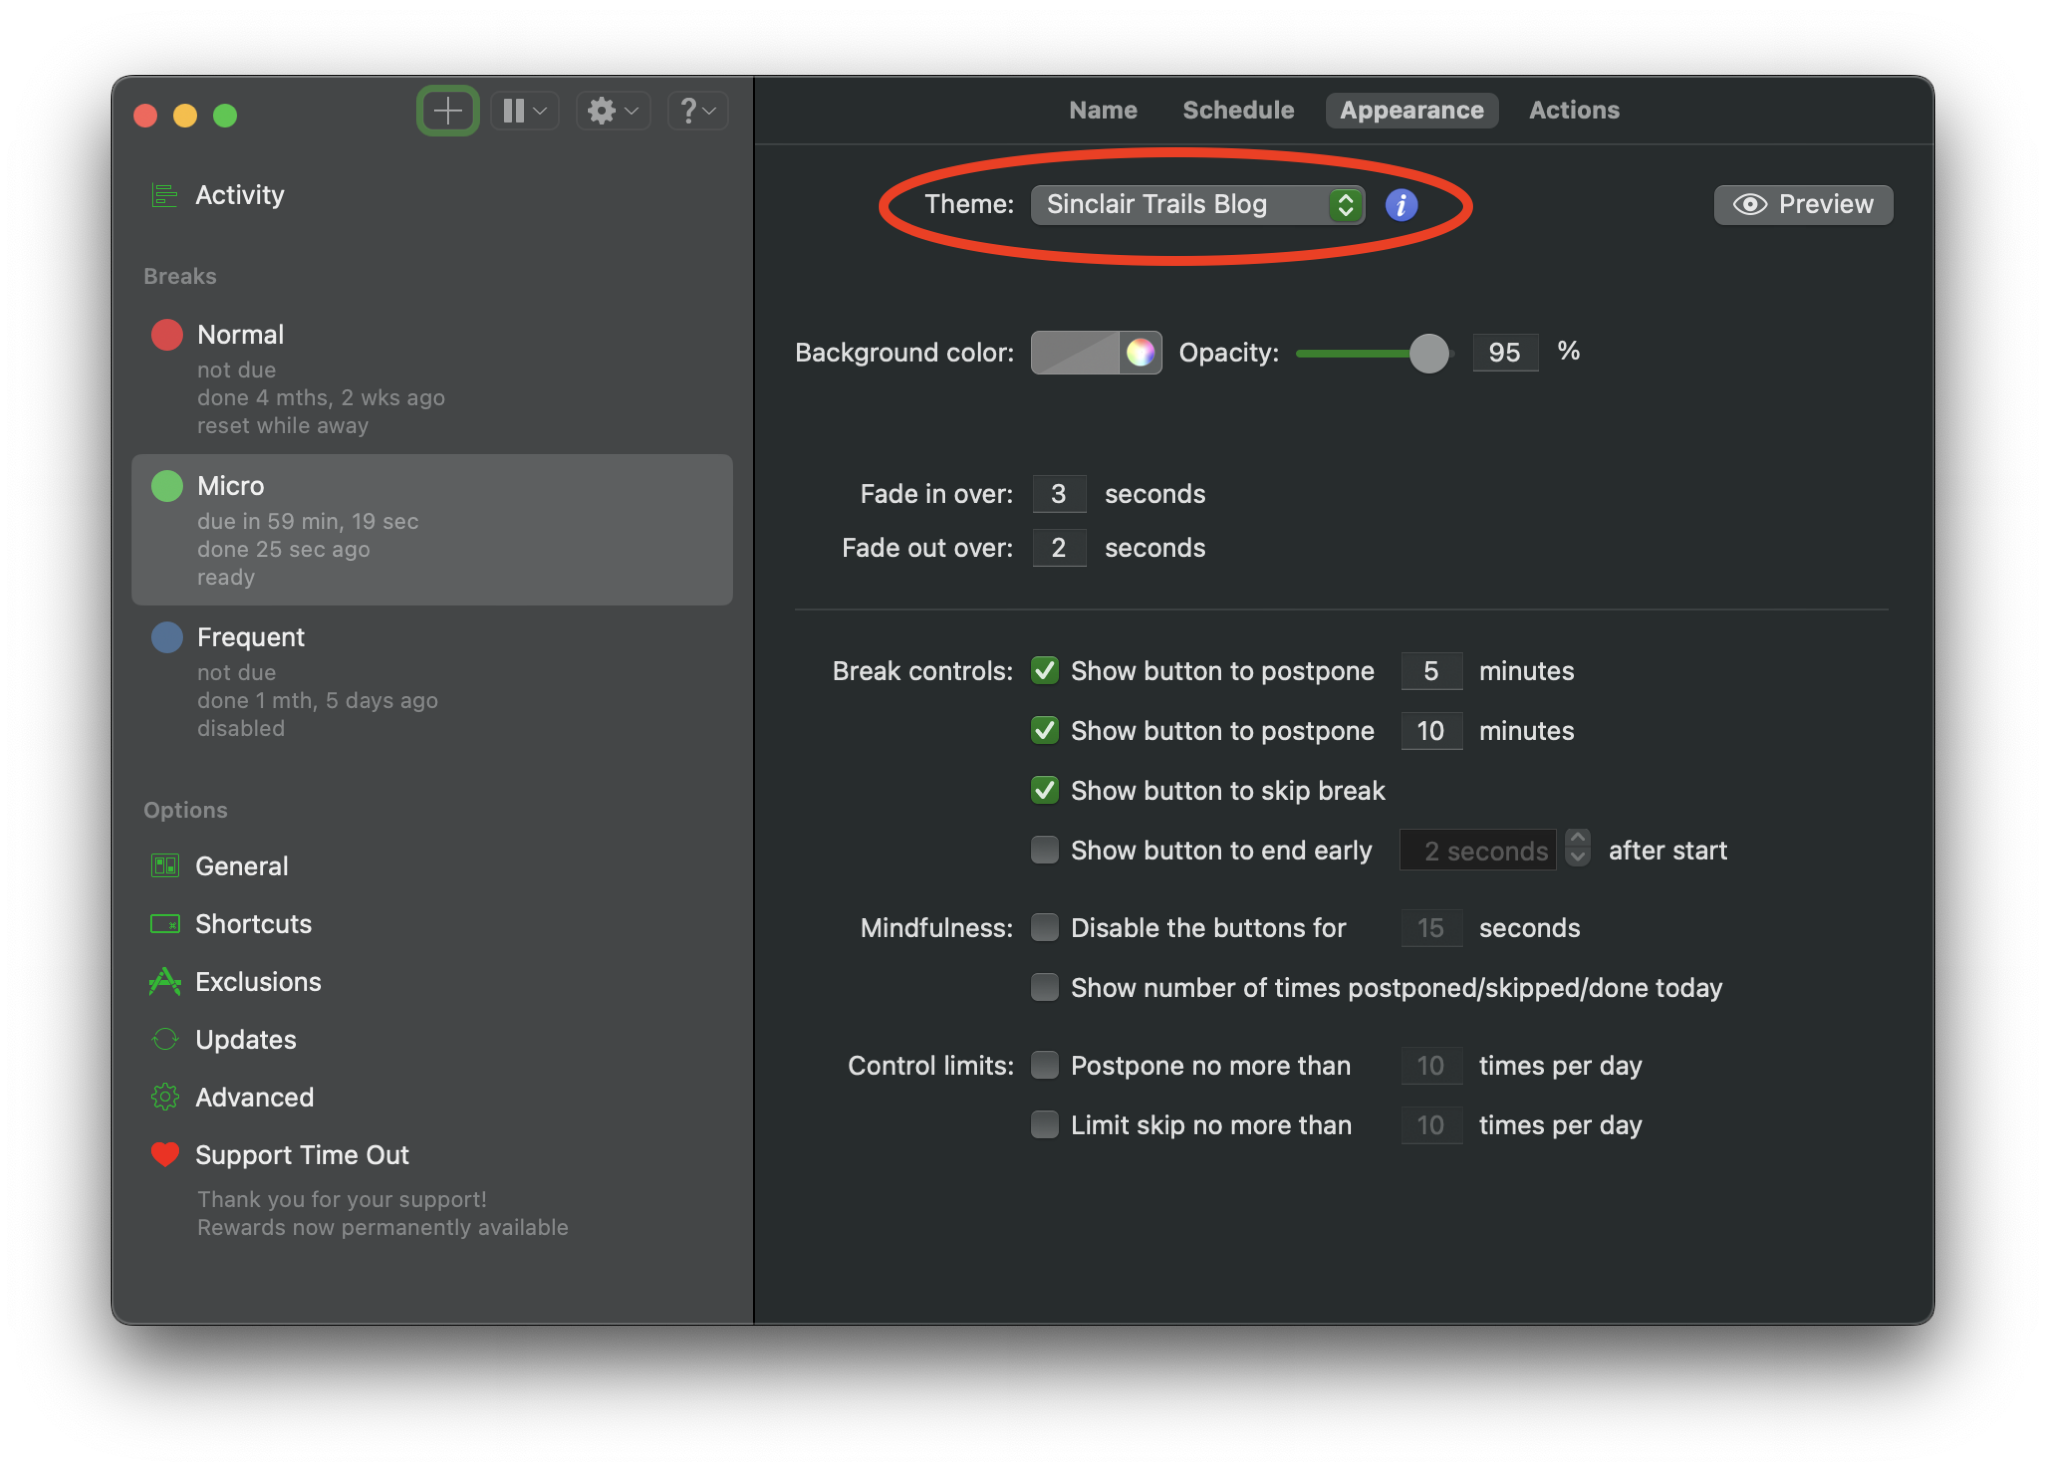Open the pause breaks dropdown
The image size is (2046, 1472).
tap(524, 110)
